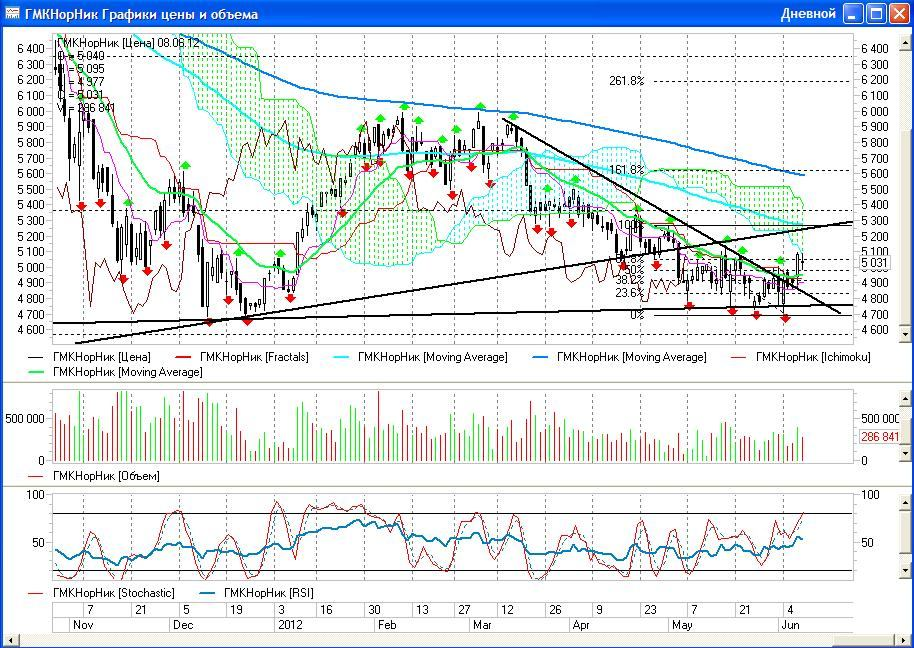The image size is (914, 648).
Task: Minimize the ГМКНорНик chart window
Action: point(852,14)
